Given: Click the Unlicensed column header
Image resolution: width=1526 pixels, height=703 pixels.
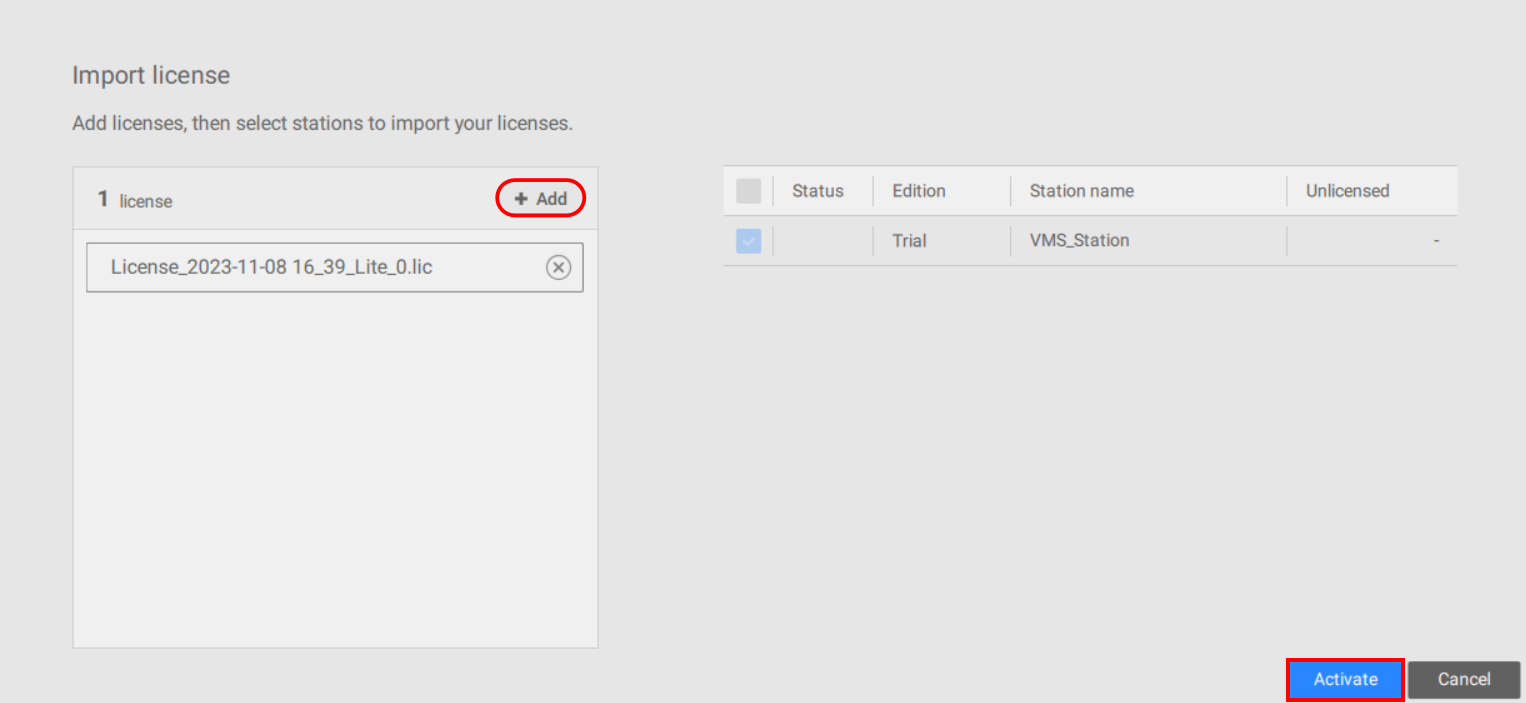Looking at the screenshot, I should pyautogui.click(x=1348, y=191).
